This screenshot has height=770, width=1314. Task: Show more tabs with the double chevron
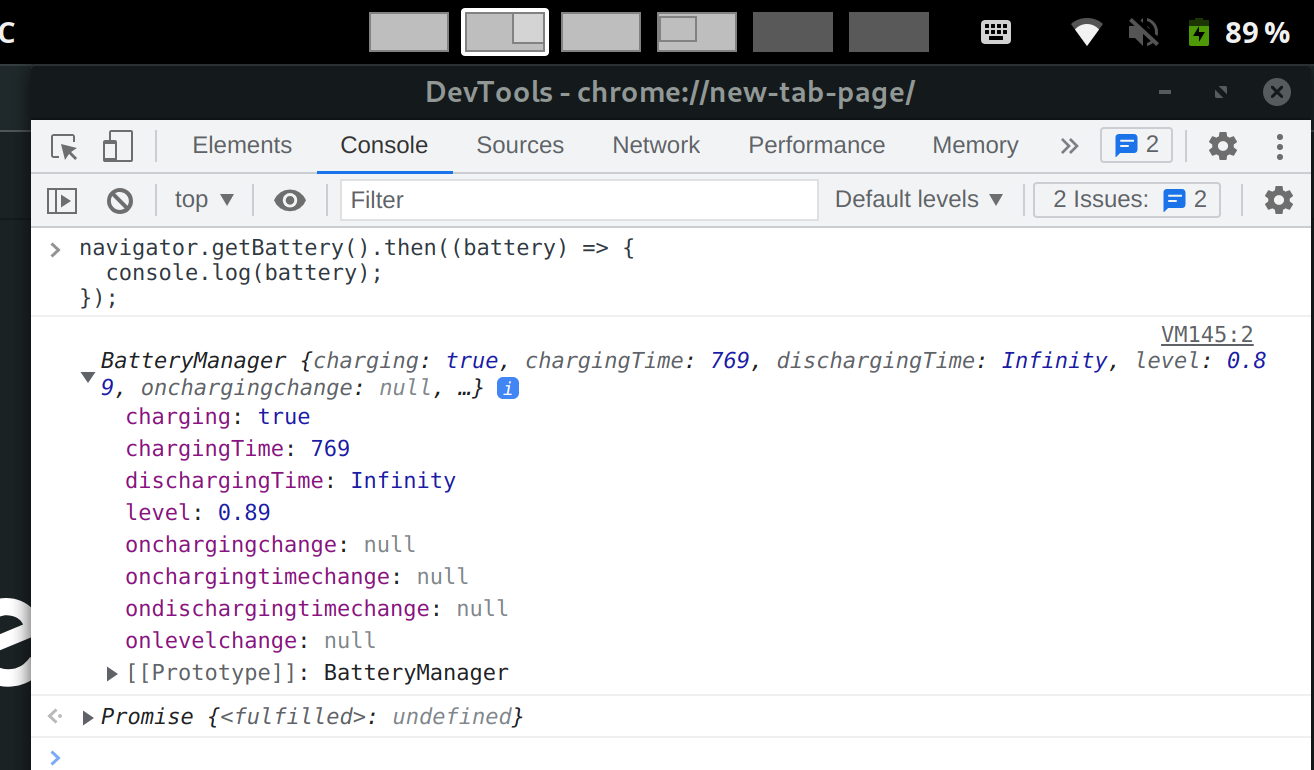click(x=1069, y=146)
